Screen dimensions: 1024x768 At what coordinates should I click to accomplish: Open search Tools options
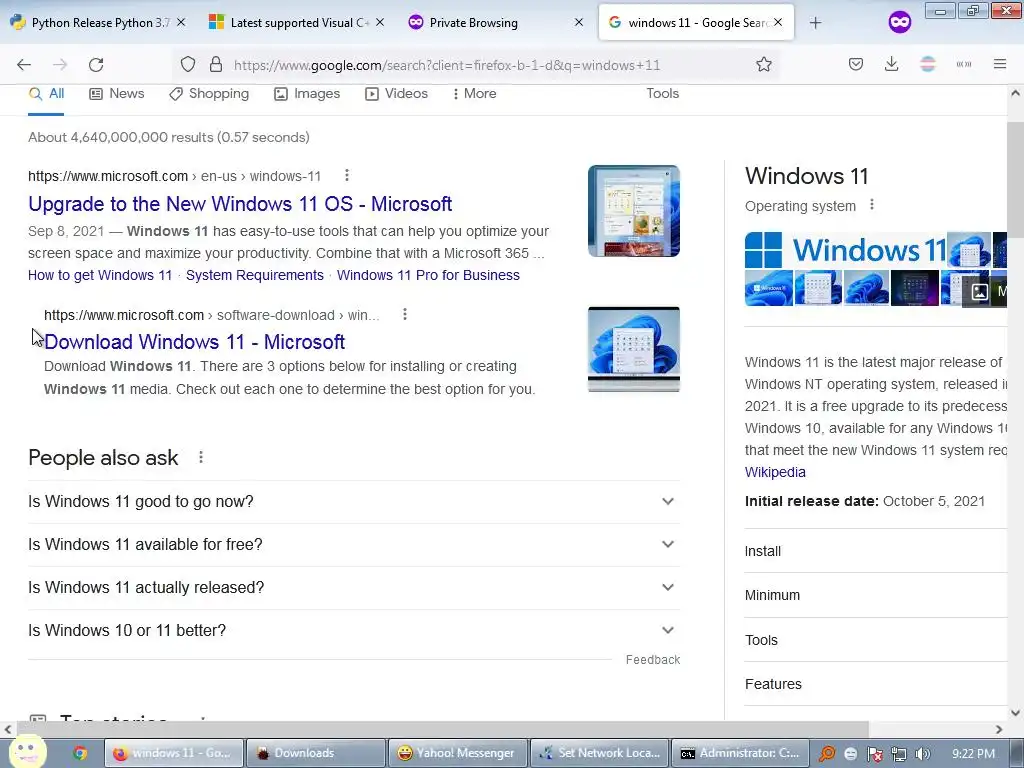click(x=663, y=93)
